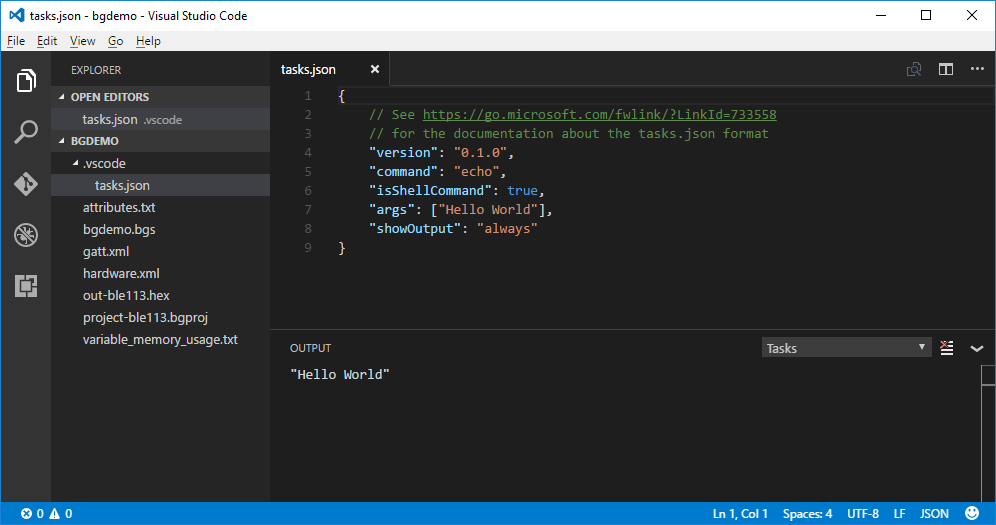
Task: Select tasks.json under Open Editors
Action: [161, 119]
